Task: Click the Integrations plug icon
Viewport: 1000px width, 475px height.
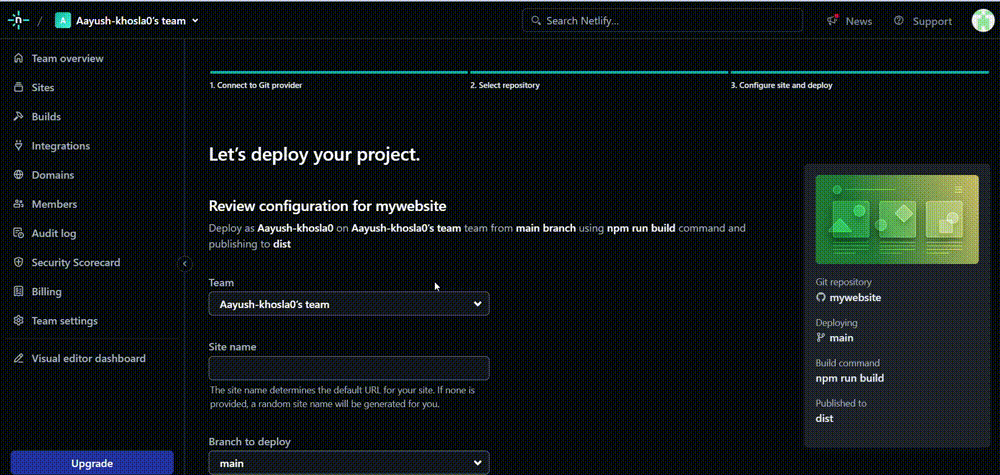Action: 18,145
